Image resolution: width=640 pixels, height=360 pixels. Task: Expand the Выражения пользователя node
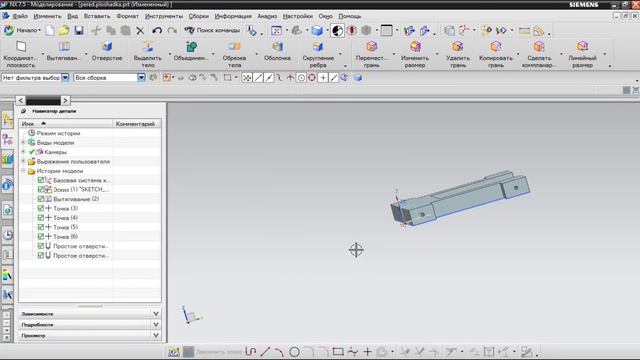click(23, 161)
